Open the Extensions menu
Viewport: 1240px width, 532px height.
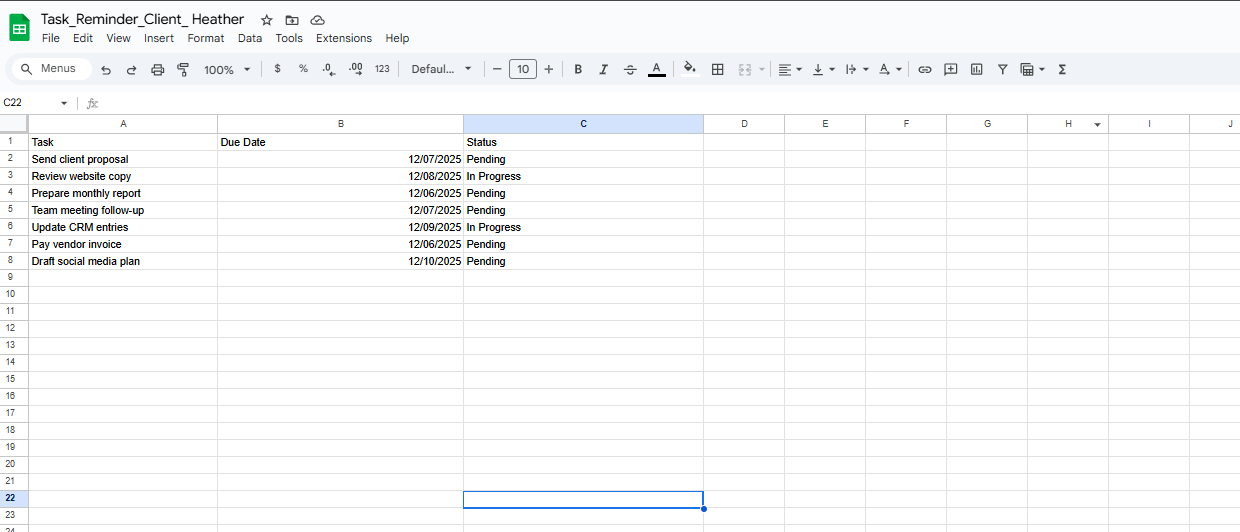click(x=344, y=38)
